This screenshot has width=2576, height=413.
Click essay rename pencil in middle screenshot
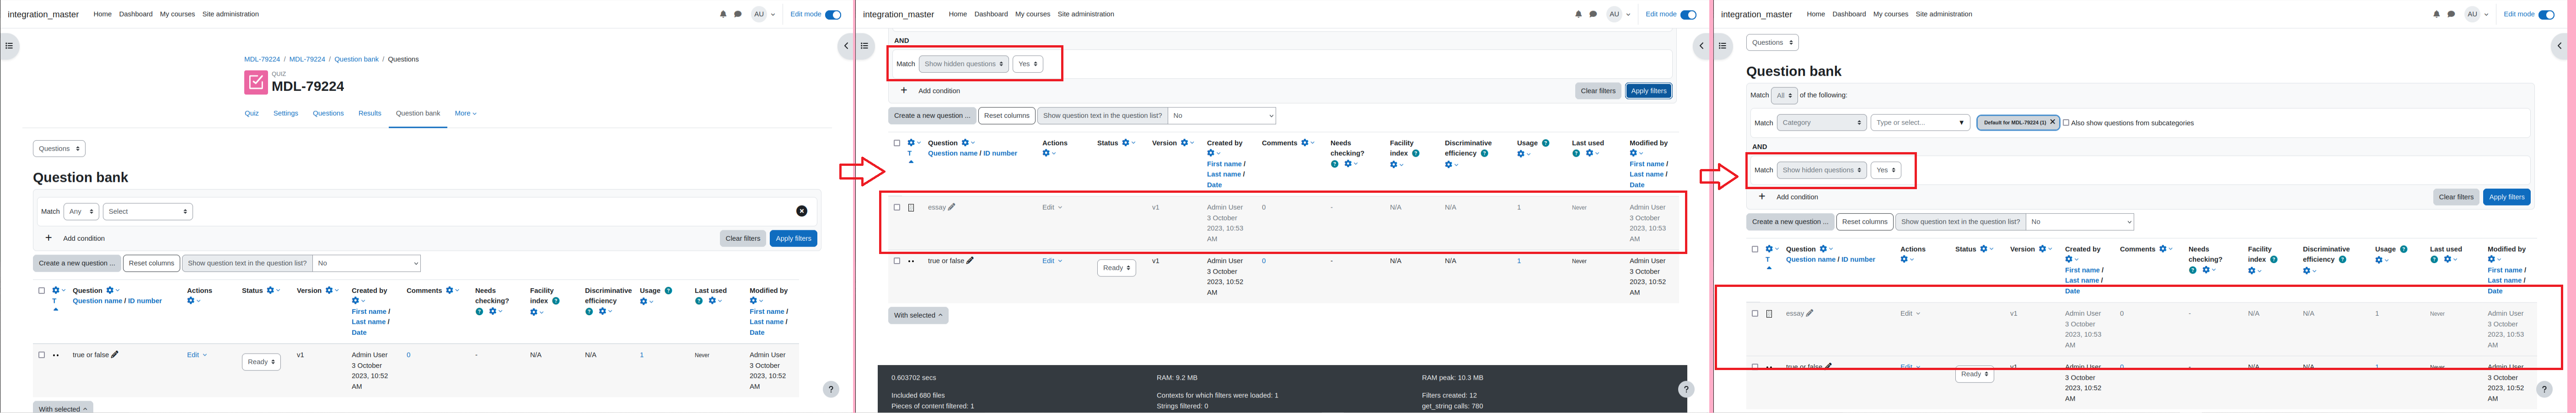pos(952,207)
